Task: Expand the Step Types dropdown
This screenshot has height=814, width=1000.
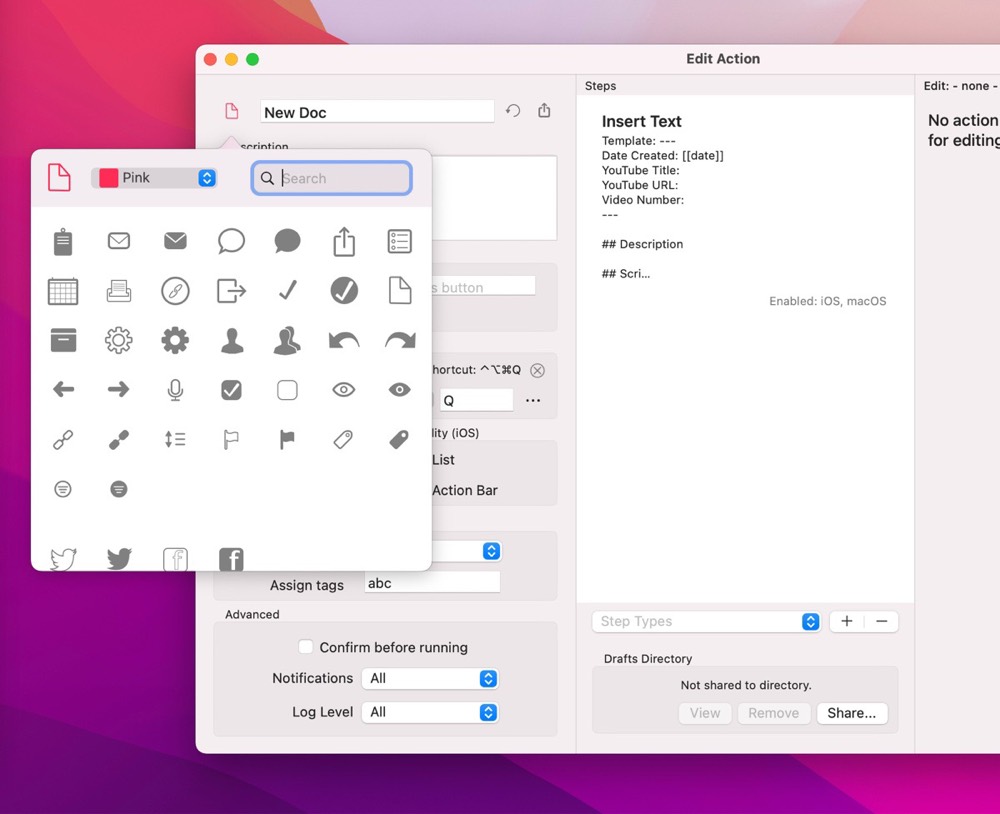Action: tap(706, 621)
